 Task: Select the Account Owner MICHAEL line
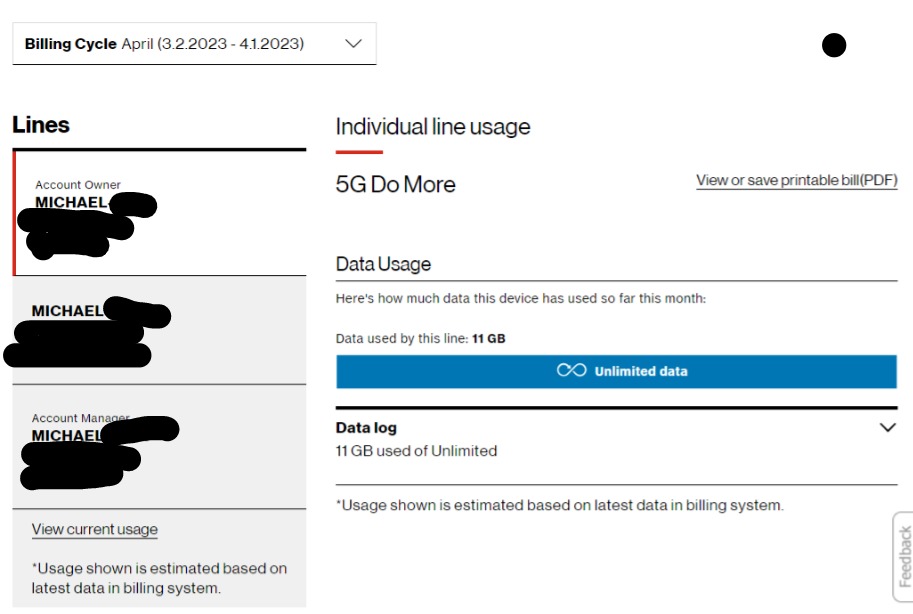coord(160,213)
